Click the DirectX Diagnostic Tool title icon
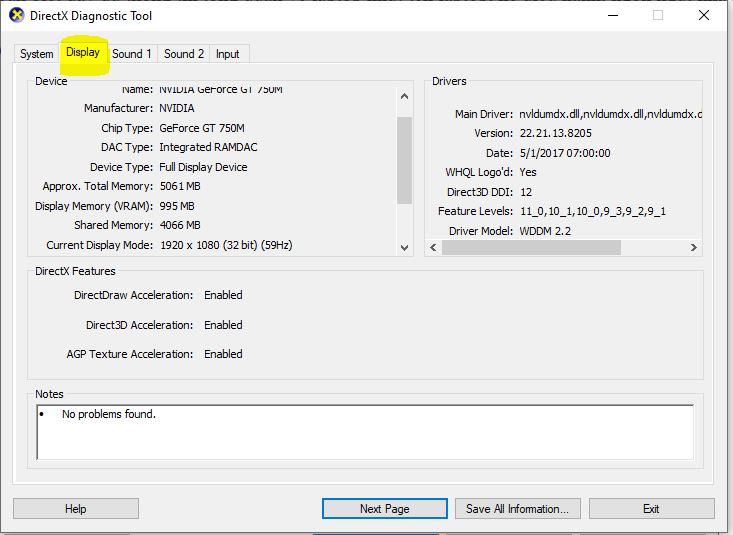Viewport: 733px width, 535px height. 16,15
